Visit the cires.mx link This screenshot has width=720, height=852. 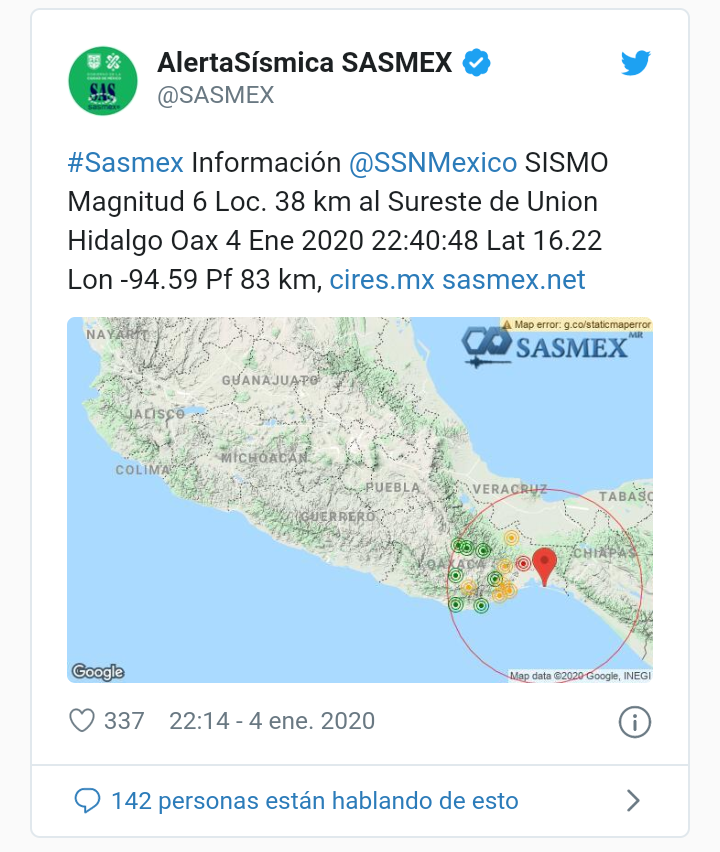(x=381, y=280)
